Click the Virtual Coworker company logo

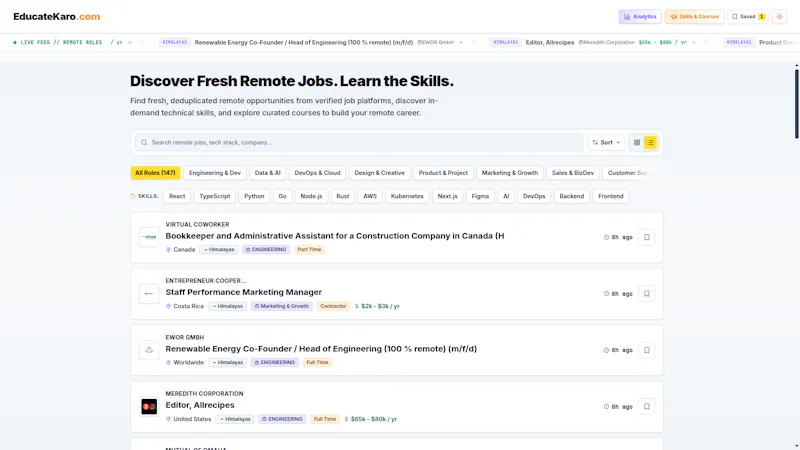pos(149,237)
